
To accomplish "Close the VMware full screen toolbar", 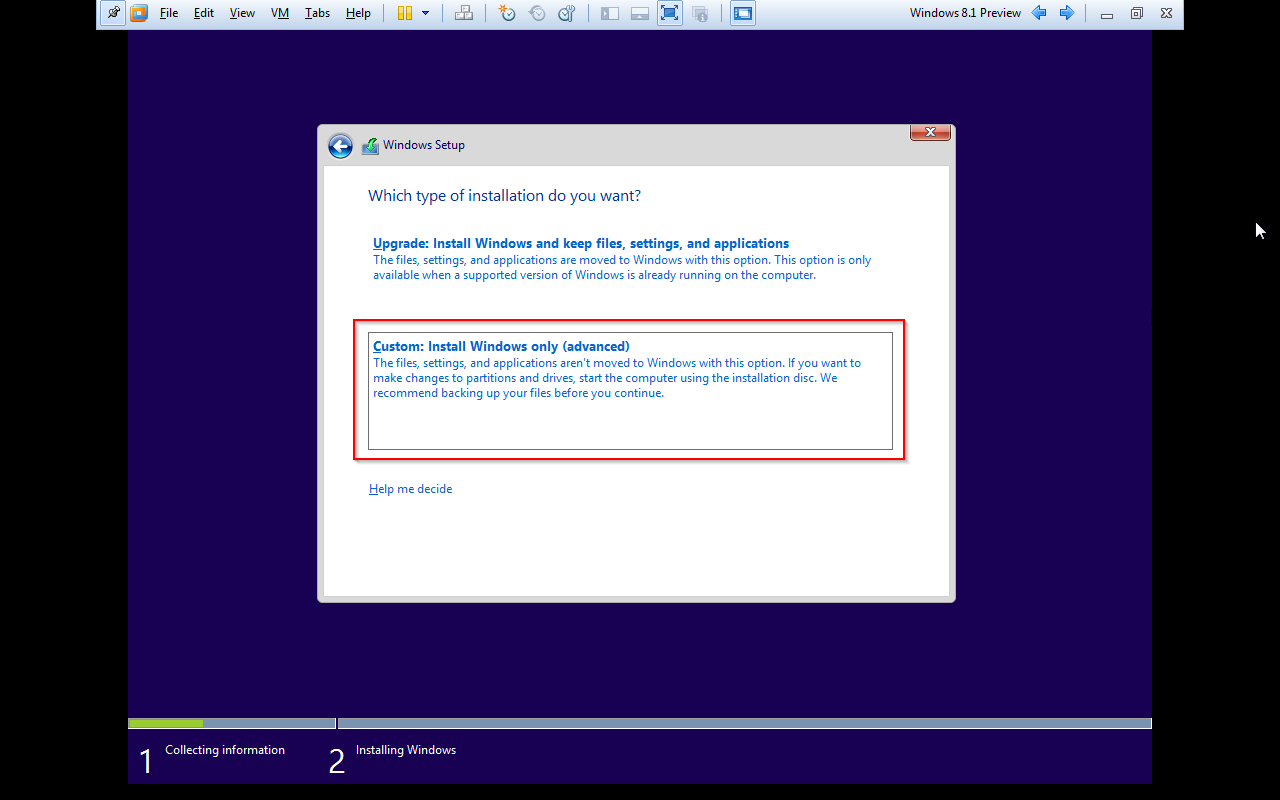I will tap(1166, 13).
